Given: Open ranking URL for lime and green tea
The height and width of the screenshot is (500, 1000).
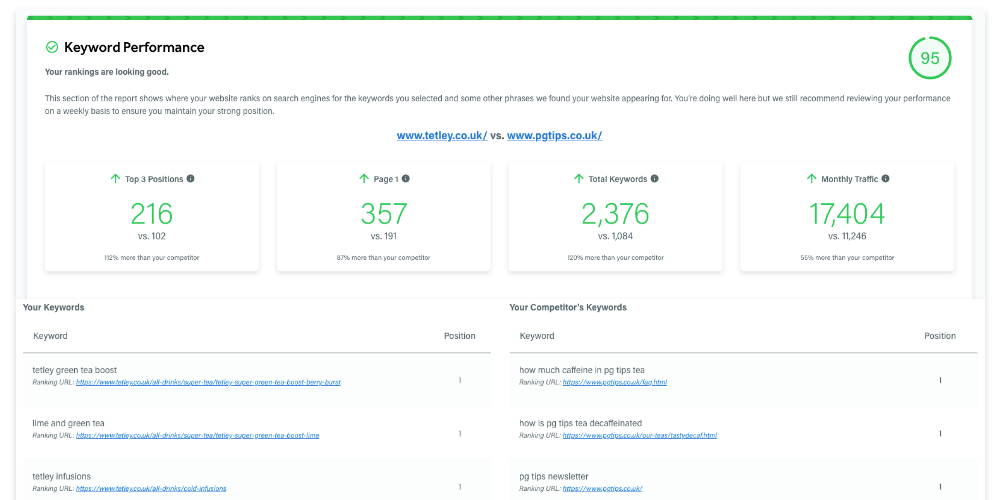Looking at the screenshot, I should (x=197, y=436).
